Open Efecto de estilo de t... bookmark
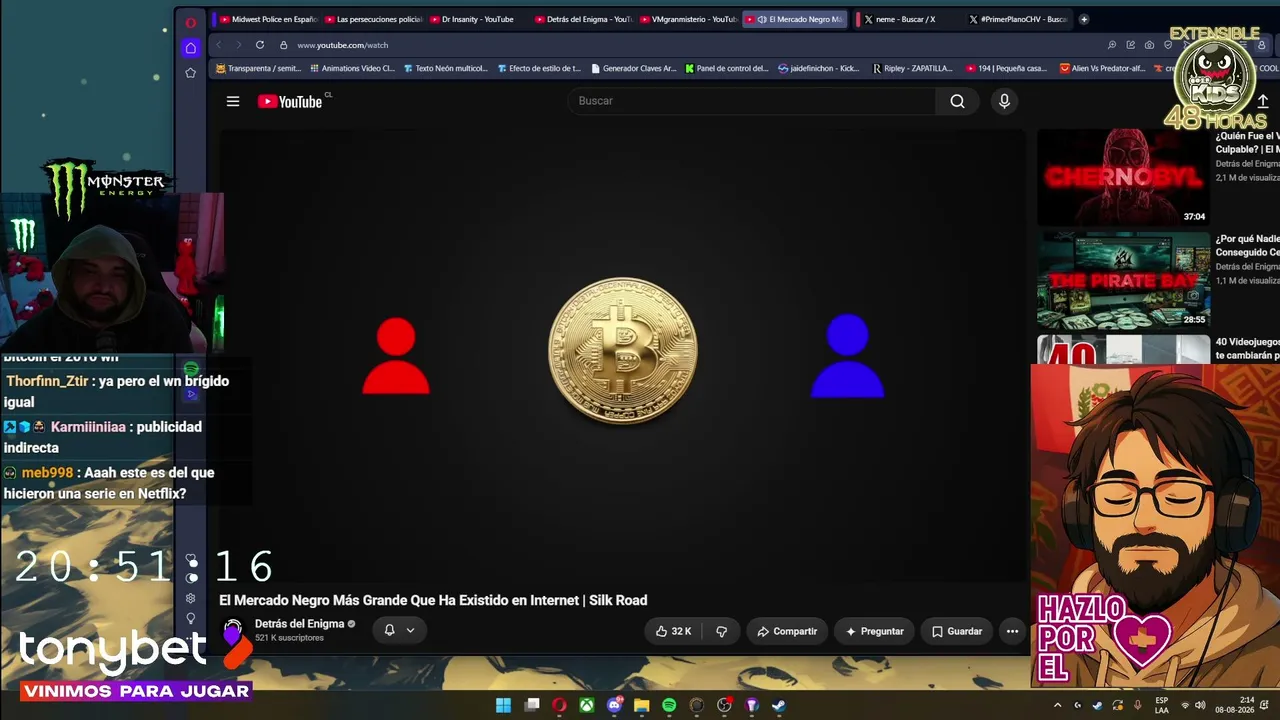This screenshot has height=720, width=1280. [x=539, y=69]
